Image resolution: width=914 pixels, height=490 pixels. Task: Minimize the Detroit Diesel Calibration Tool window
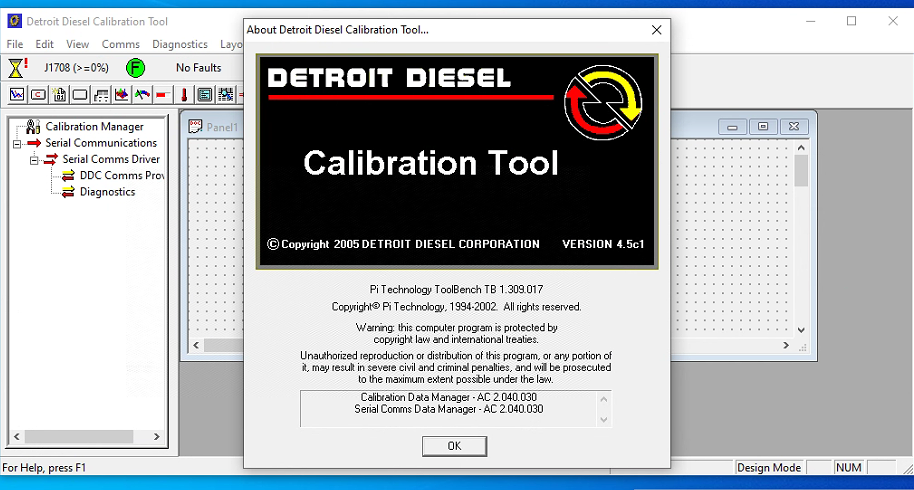click(810, 21)
